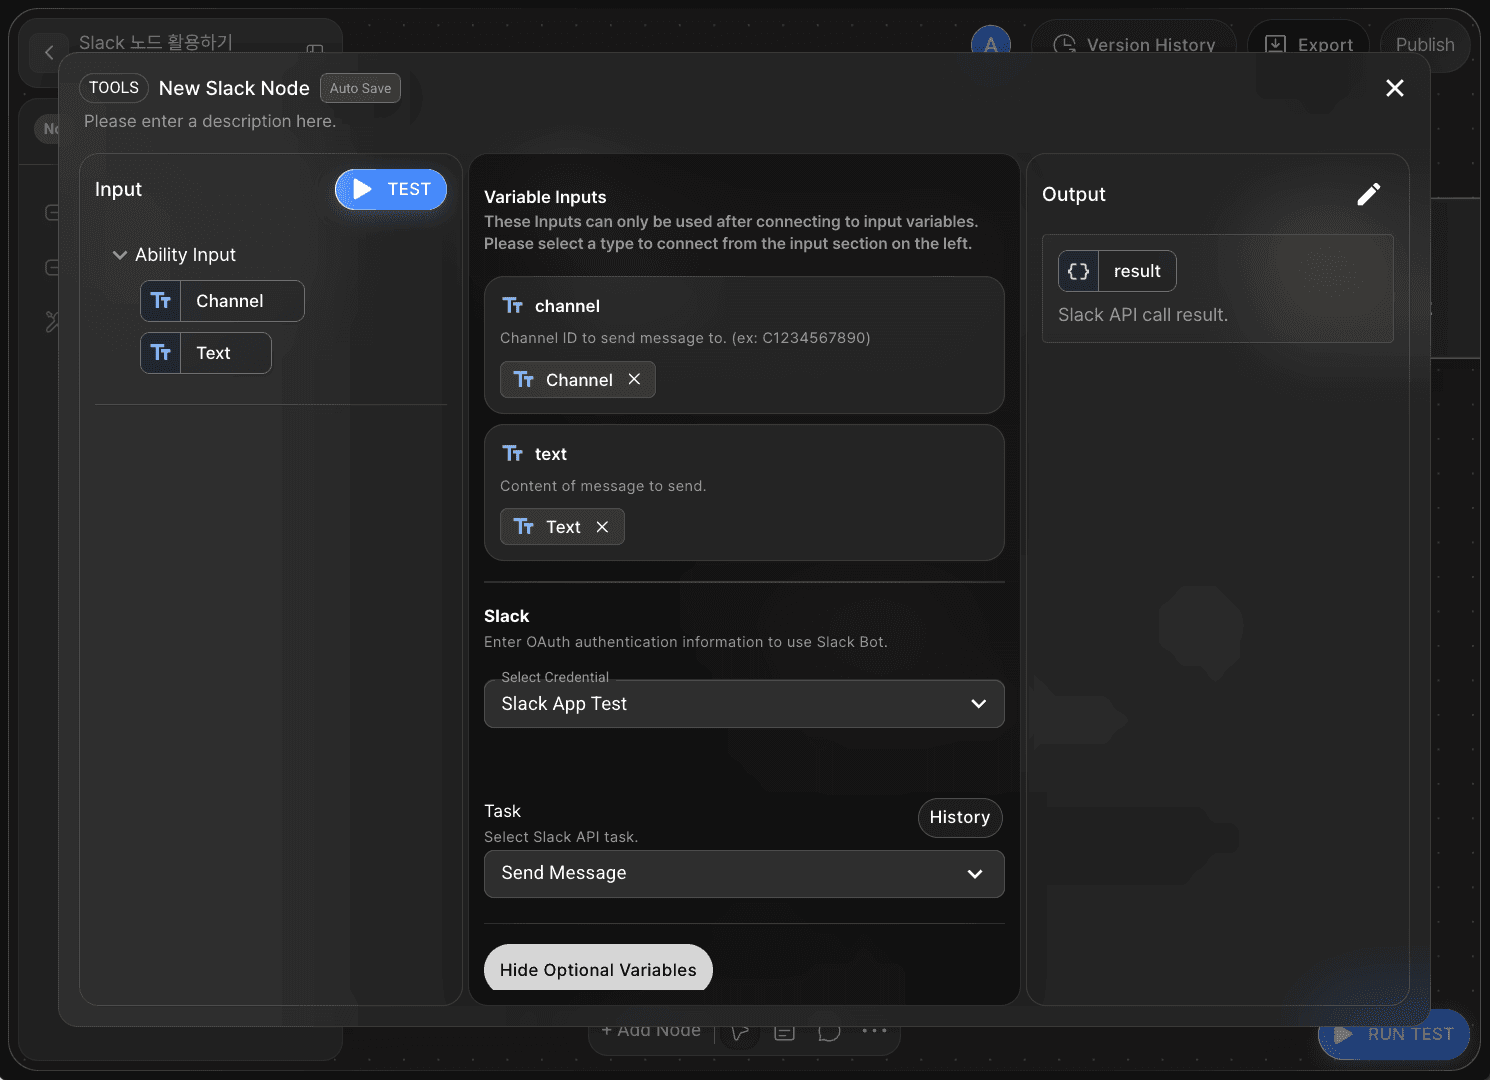
Task: Select the Text input variable chip
Action: [206, 353]
